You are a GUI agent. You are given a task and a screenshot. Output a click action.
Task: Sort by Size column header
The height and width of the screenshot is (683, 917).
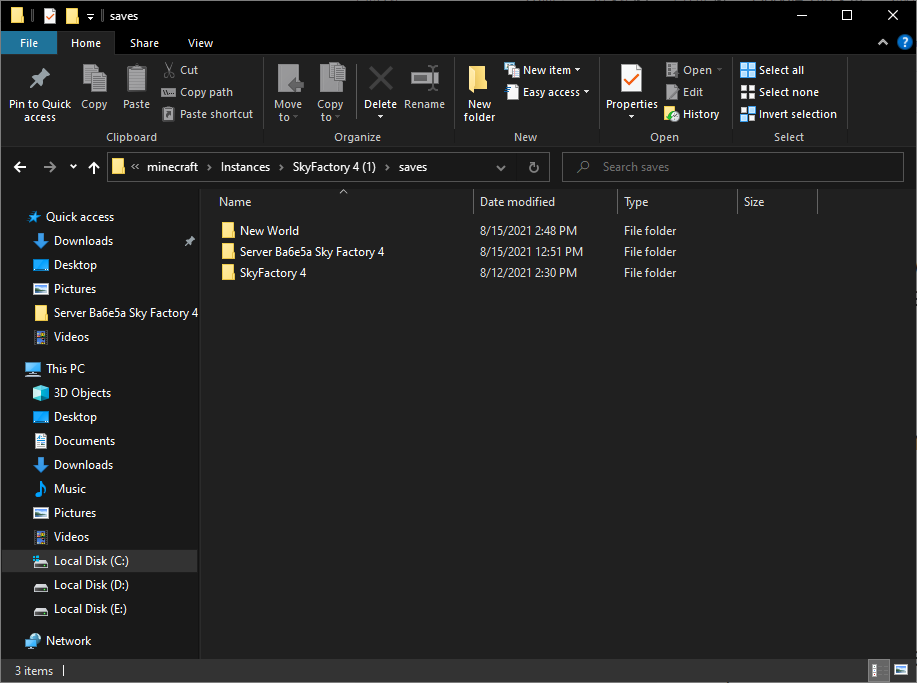pos(754,202)
